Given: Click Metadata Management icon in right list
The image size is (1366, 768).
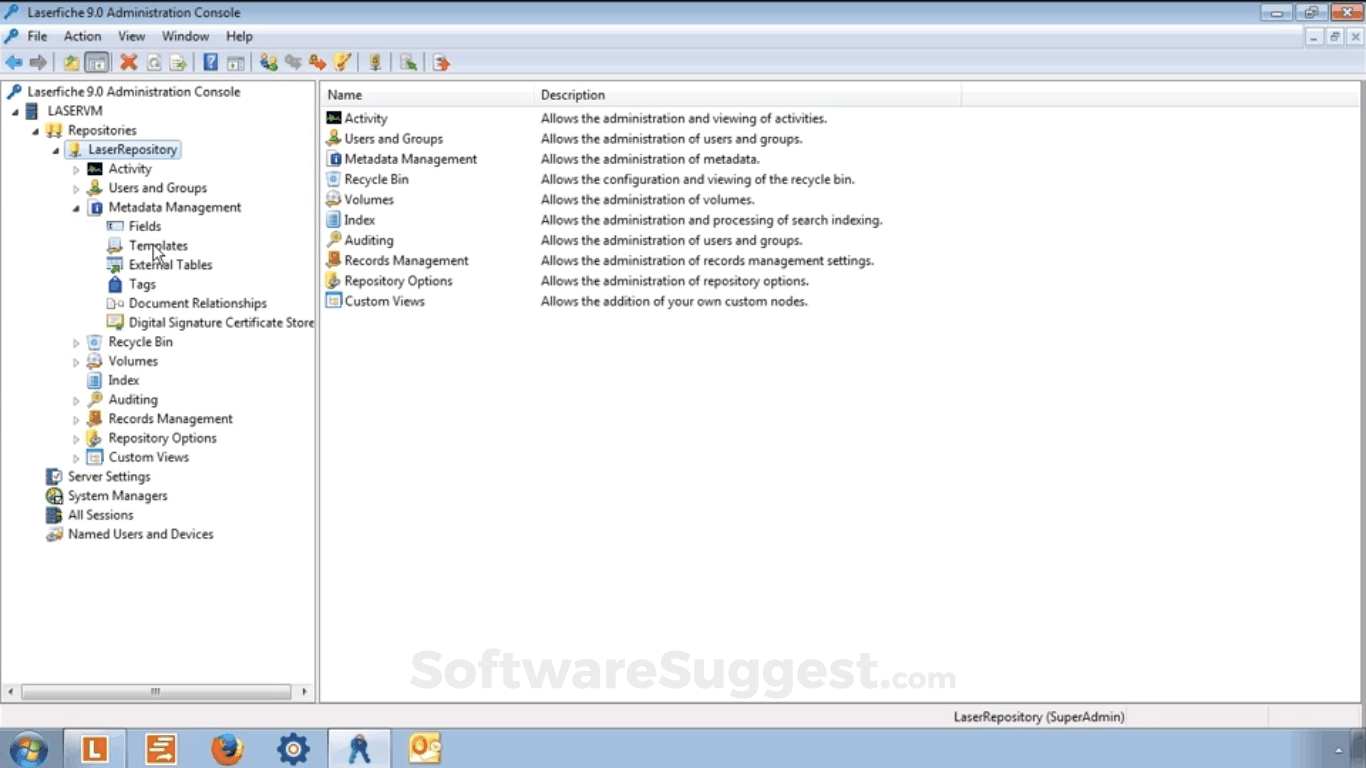Looking at the screenshot, I should [x=334, y=159].
